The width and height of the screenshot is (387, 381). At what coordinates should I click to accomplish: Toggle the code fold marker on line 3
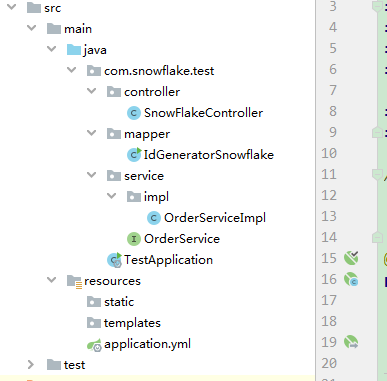point(377,7)
